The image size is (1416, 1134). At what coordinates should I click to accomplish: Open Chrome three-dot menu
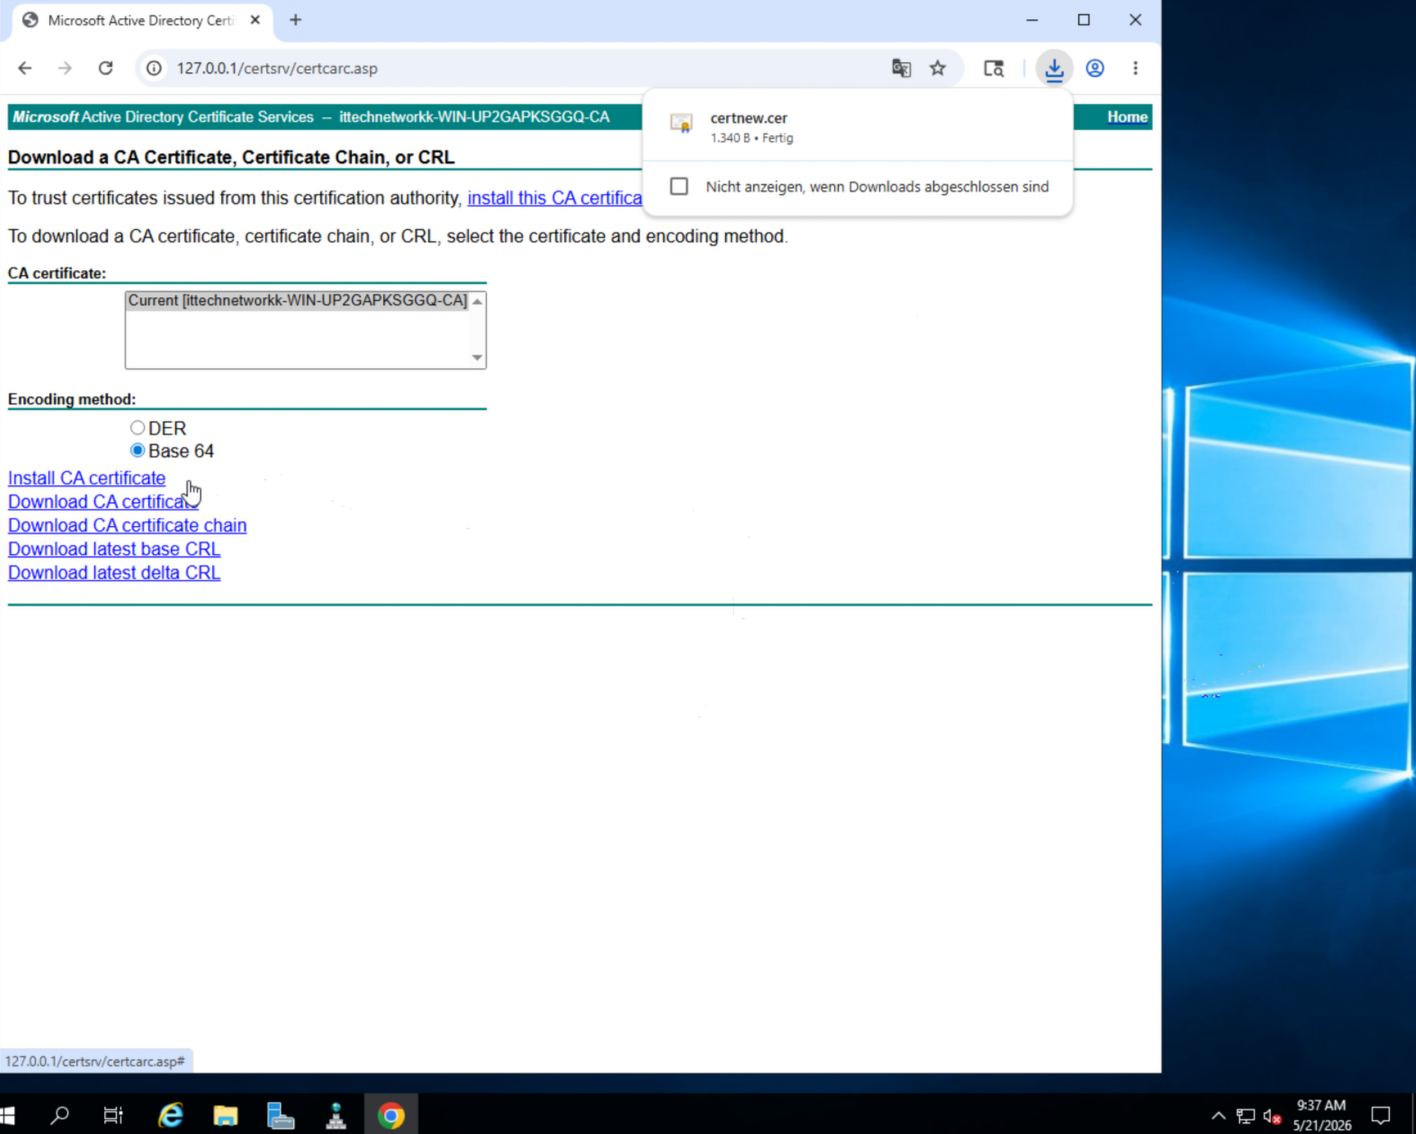click(1135, 68)
